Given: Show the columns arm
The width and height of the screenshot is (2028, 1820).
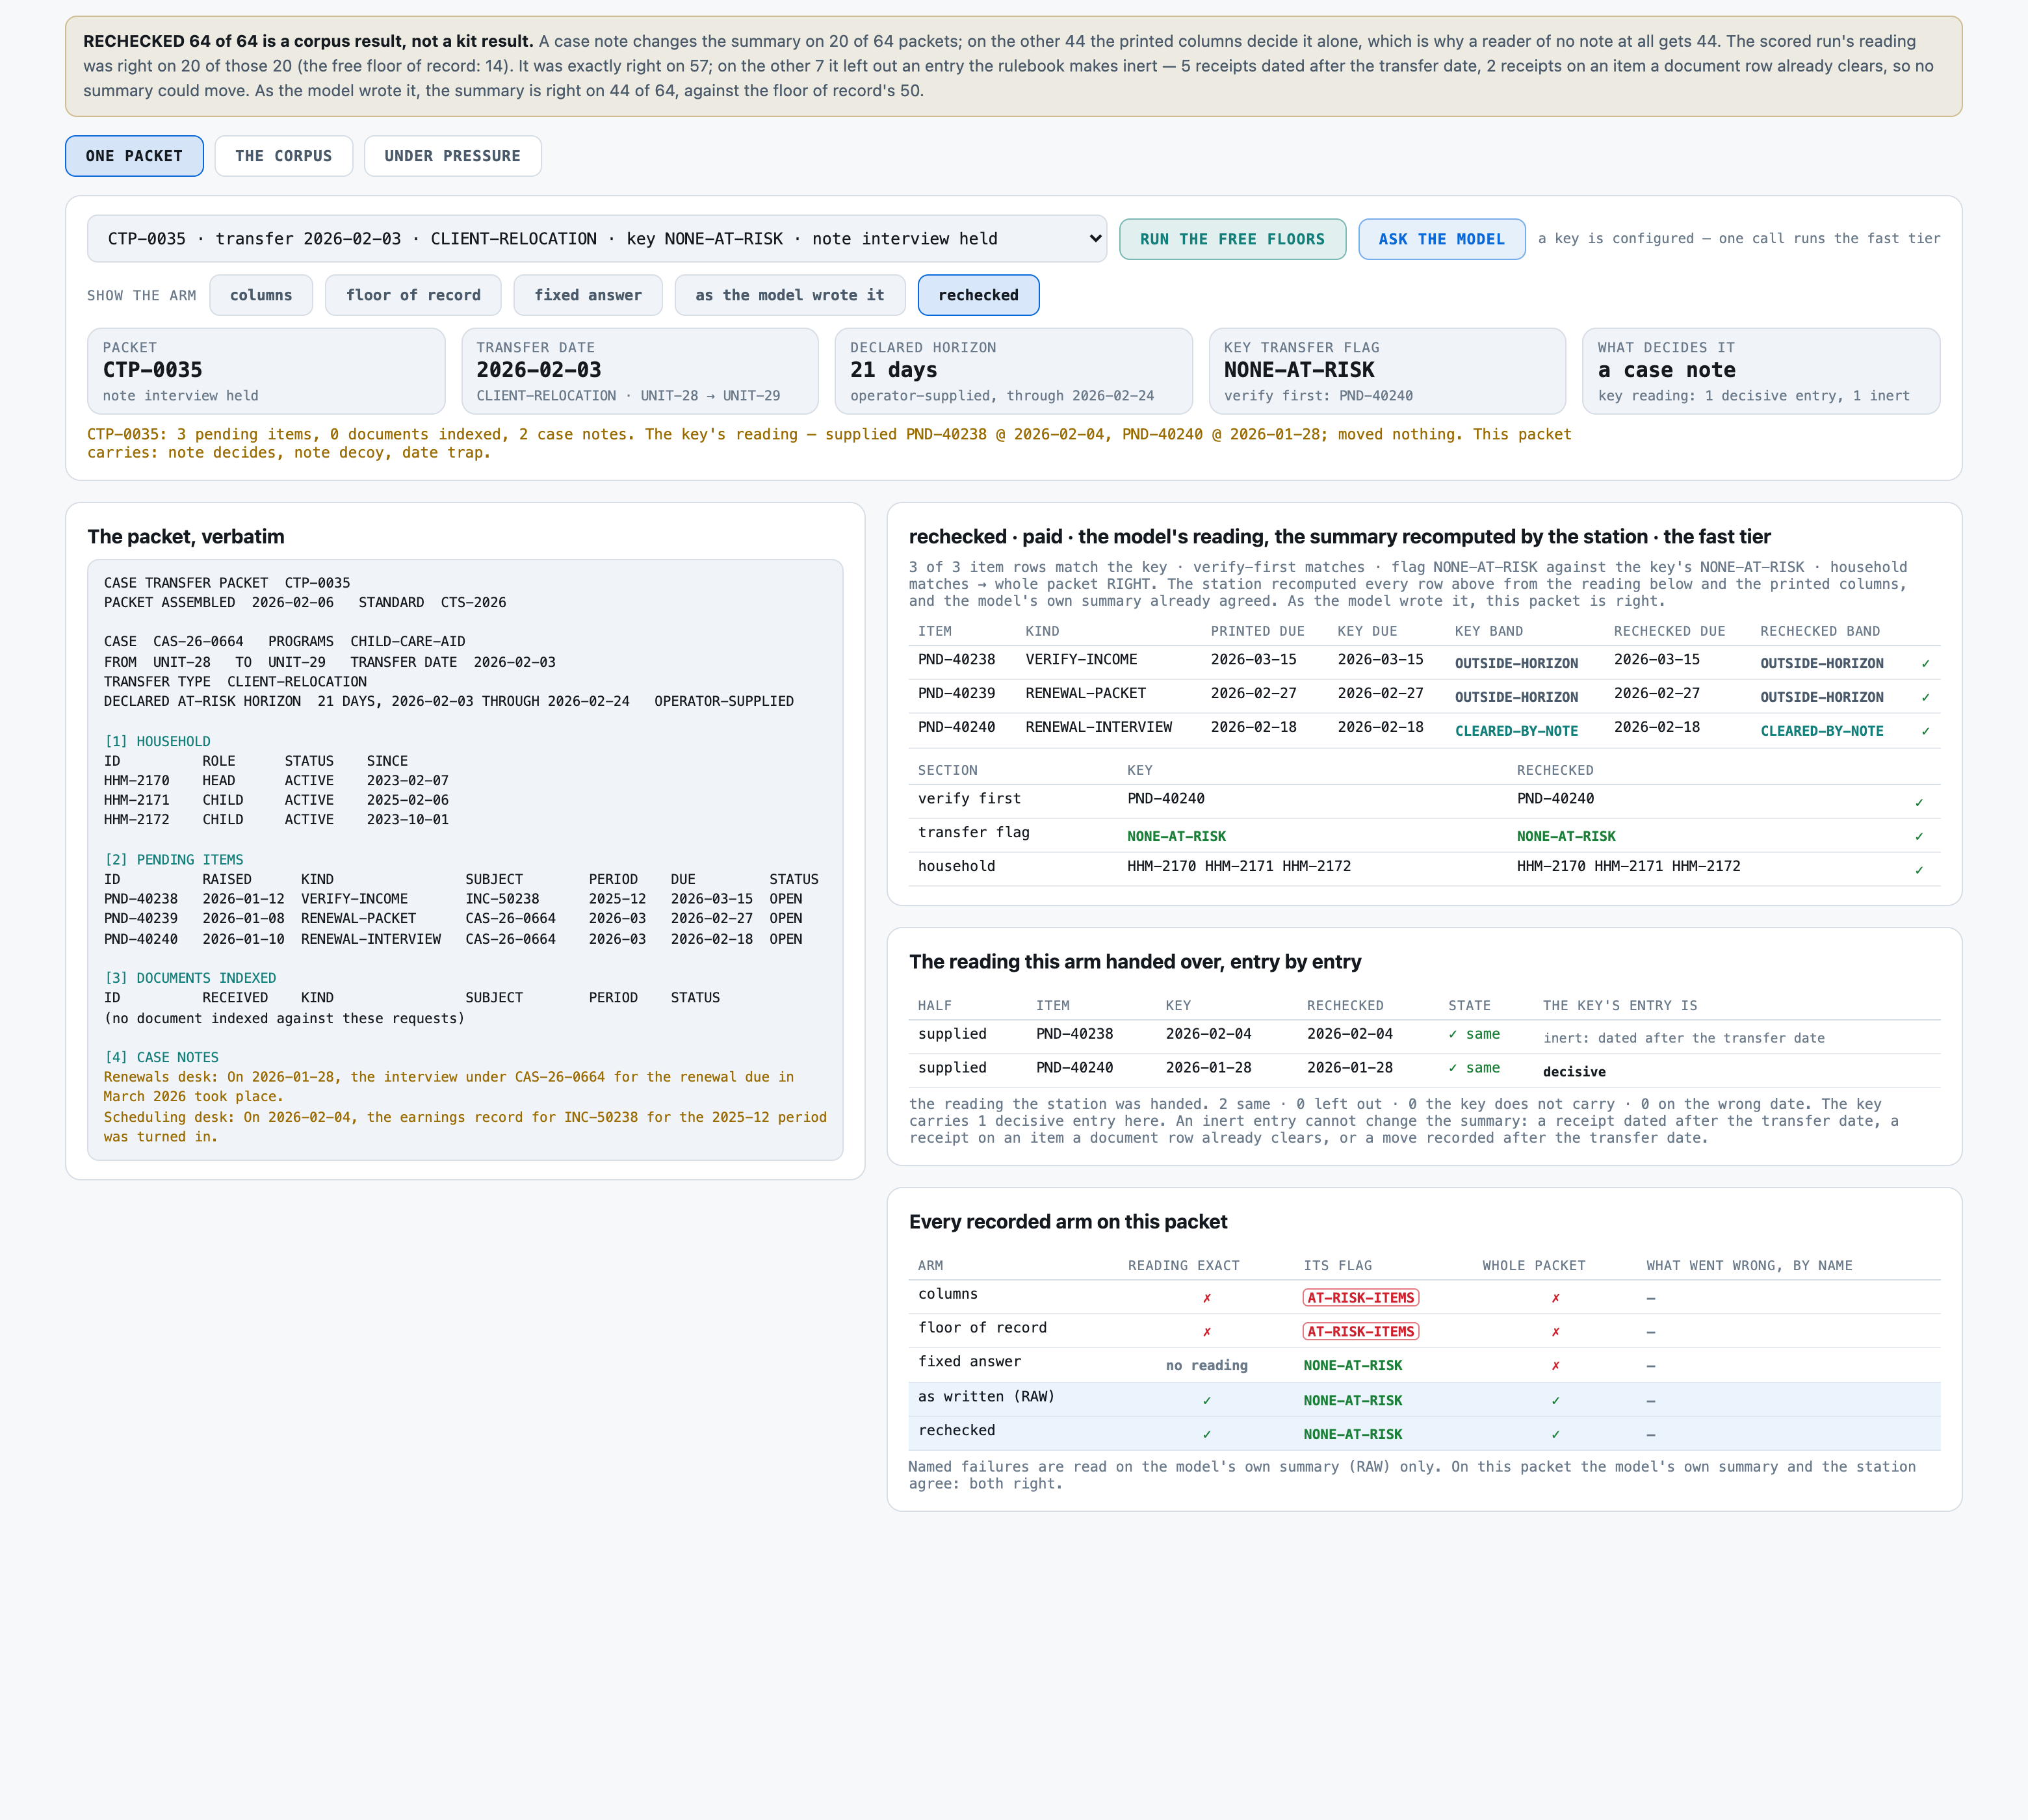Looking at the screenshot, I should click(261, 295).
